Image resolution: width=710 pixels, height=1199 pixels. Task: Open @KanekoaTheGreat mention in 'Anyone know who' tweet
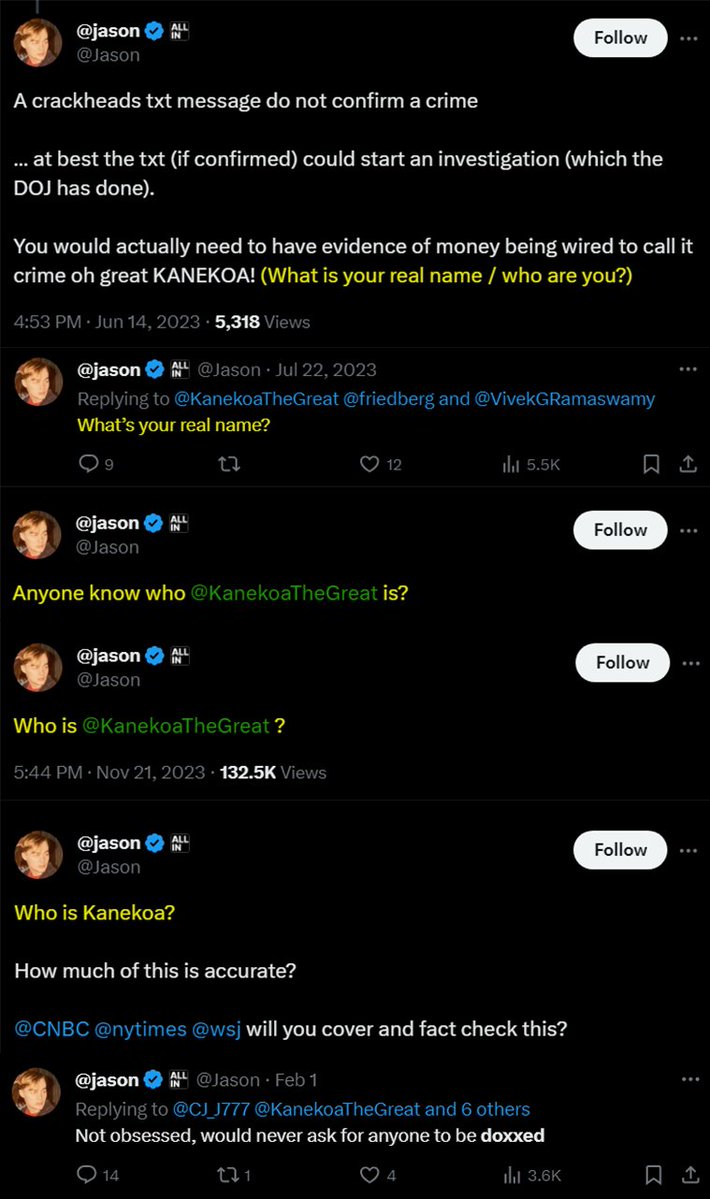tap(284, 593)
